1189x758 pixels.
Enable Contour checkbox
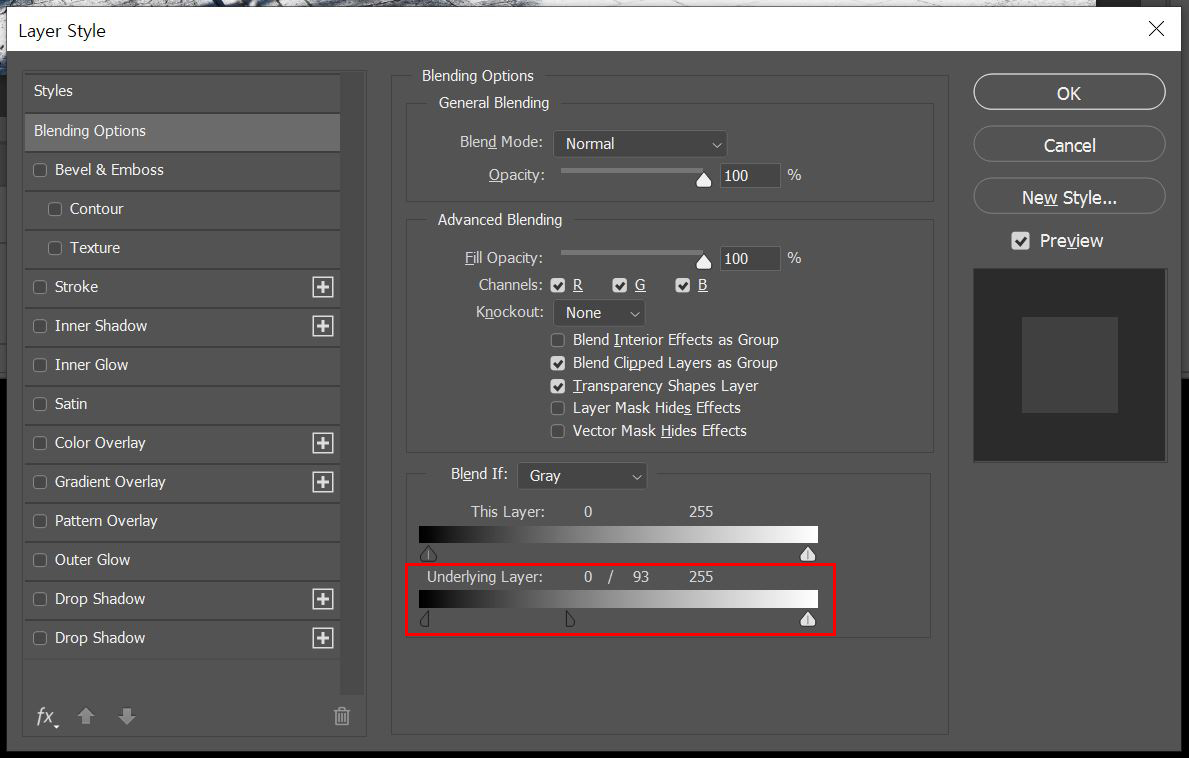point(55,209)
